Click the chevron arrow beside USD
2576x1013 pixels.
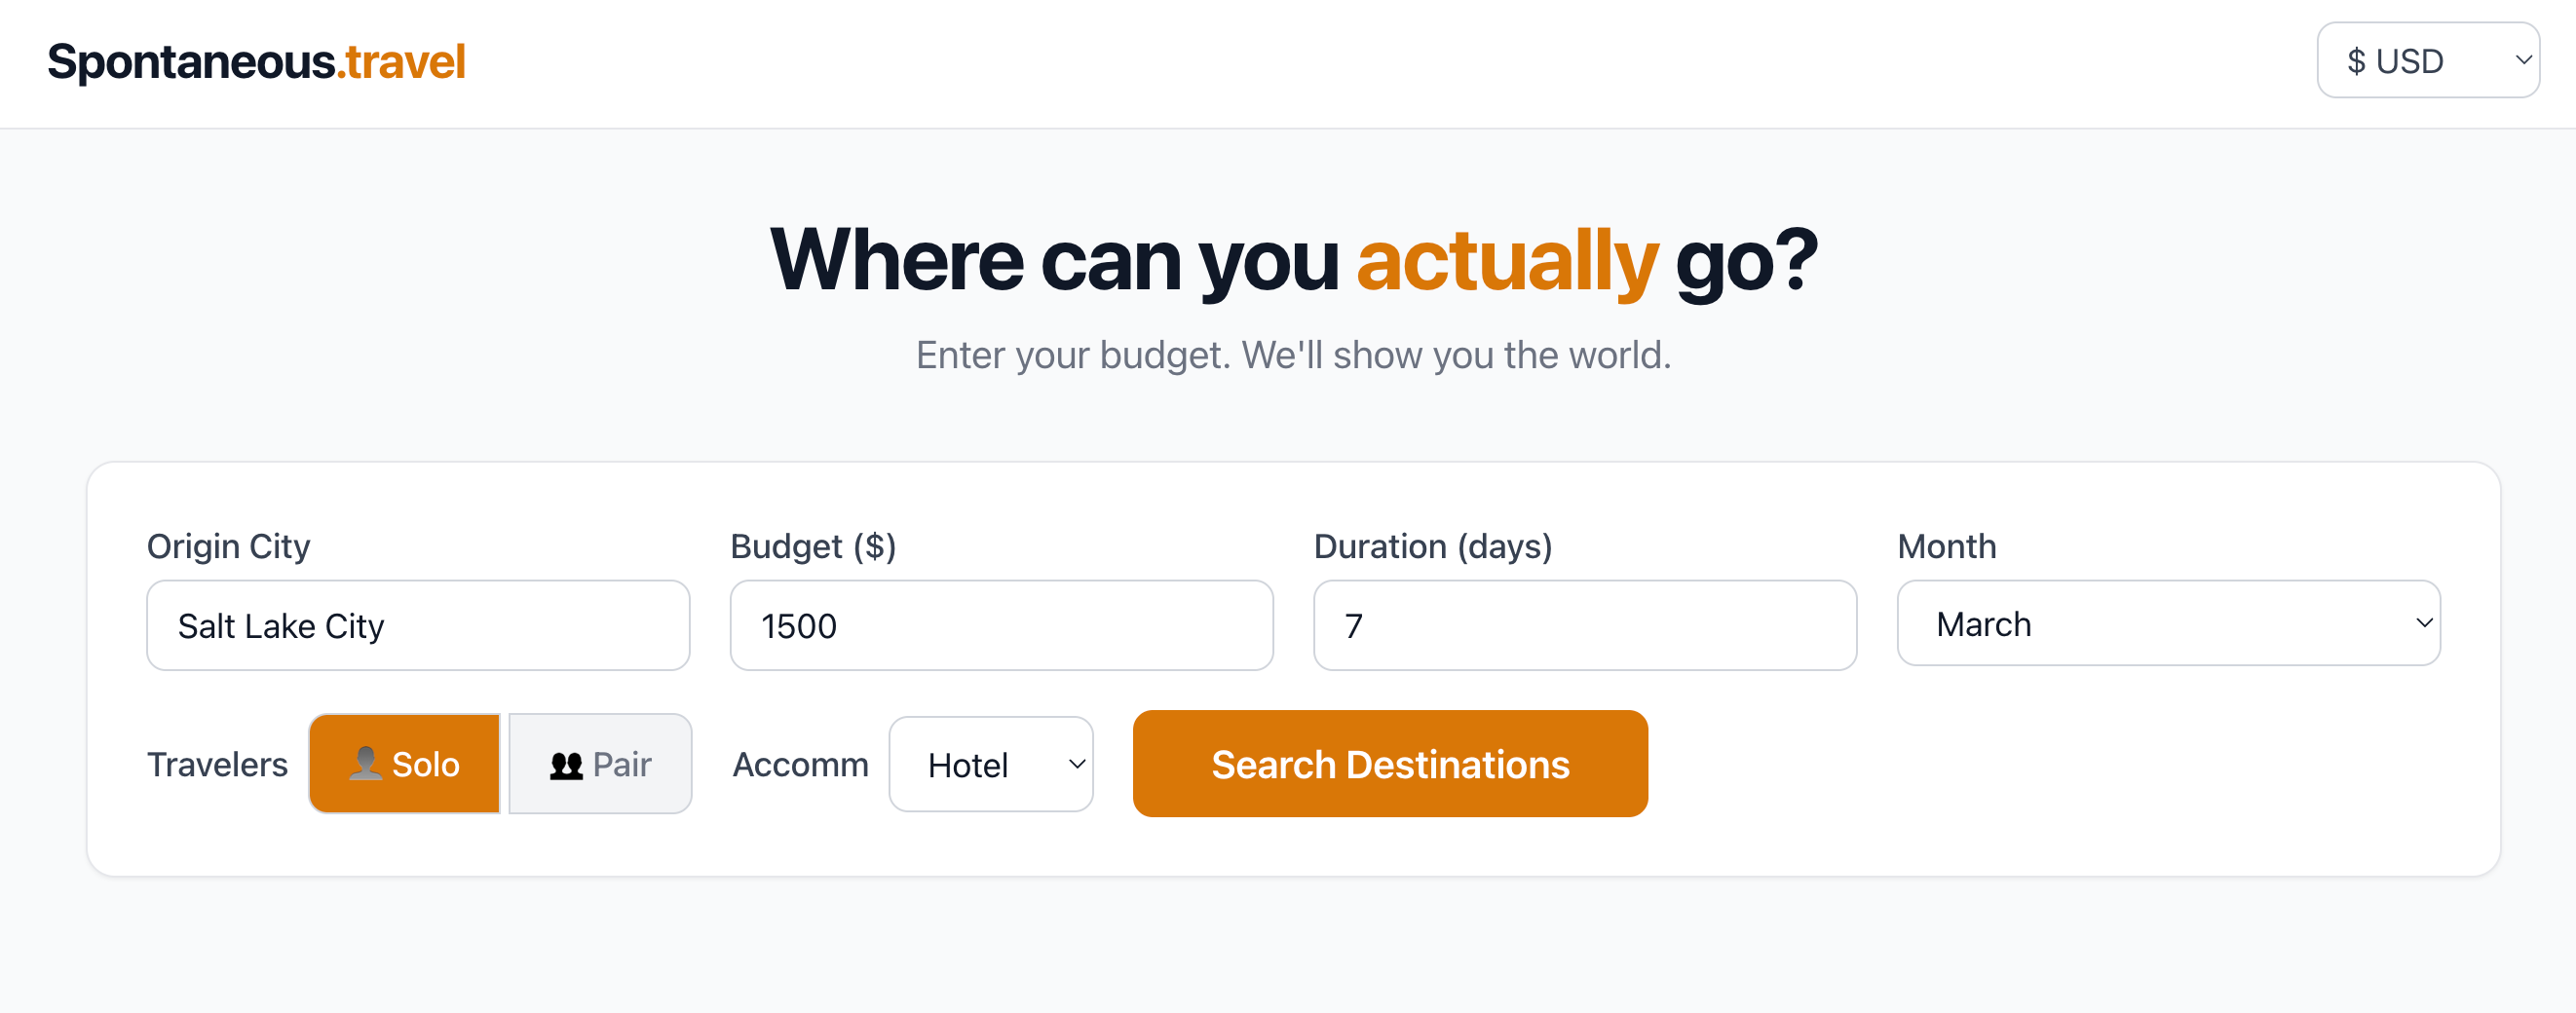pyautogui.click(x=2523, y=60)
